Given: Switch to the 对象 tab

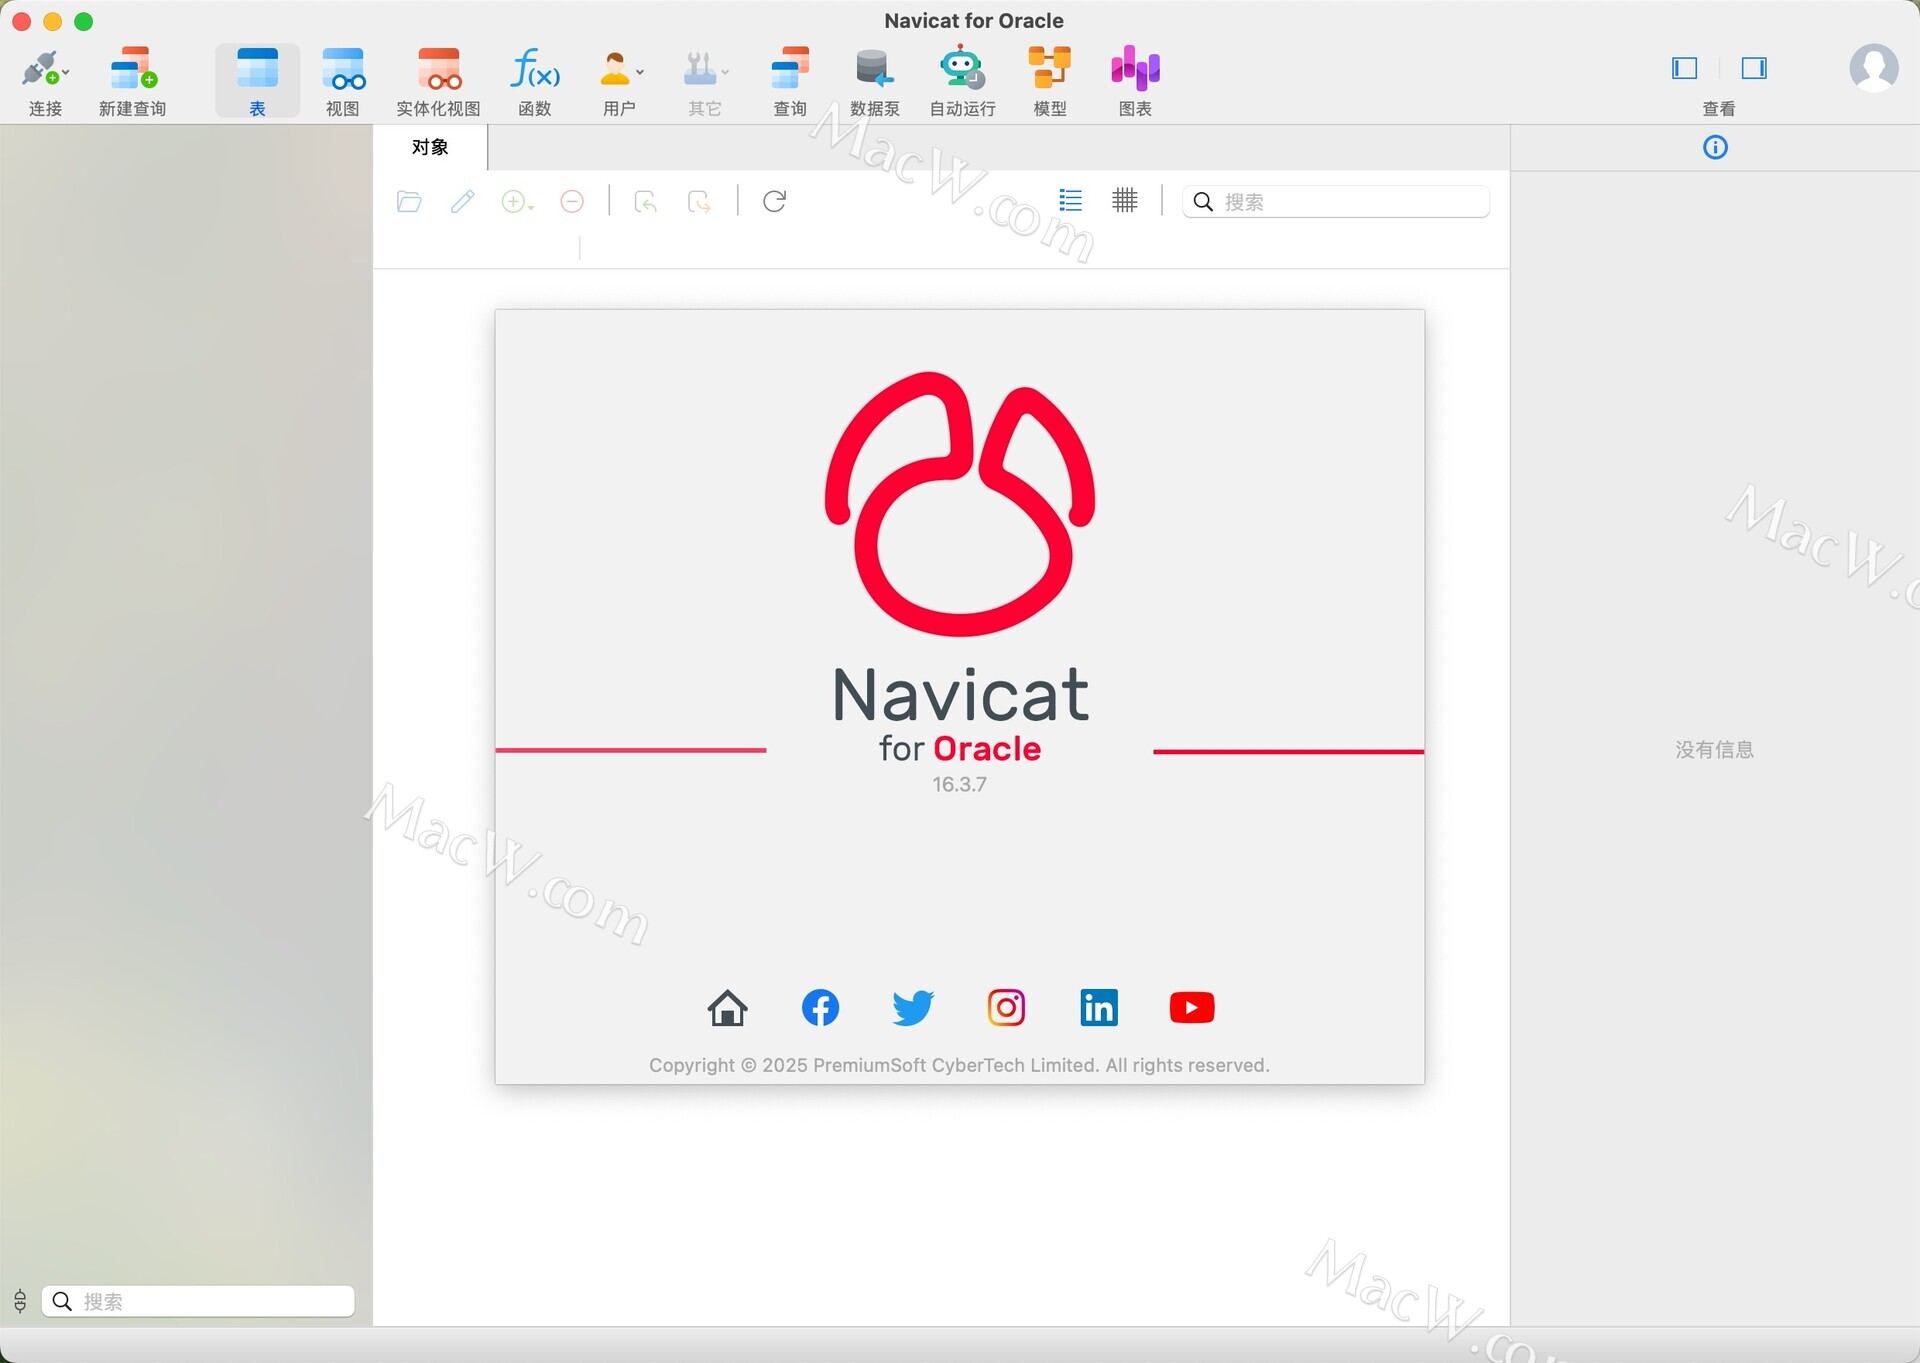Looking at the screenshot, I should [x=430, y=147].
